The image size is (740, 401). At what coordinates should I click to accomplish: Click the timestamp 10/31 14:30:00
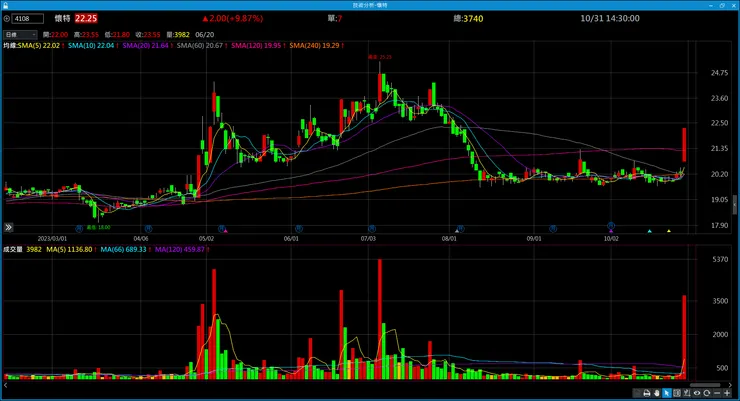pos(610,18)
